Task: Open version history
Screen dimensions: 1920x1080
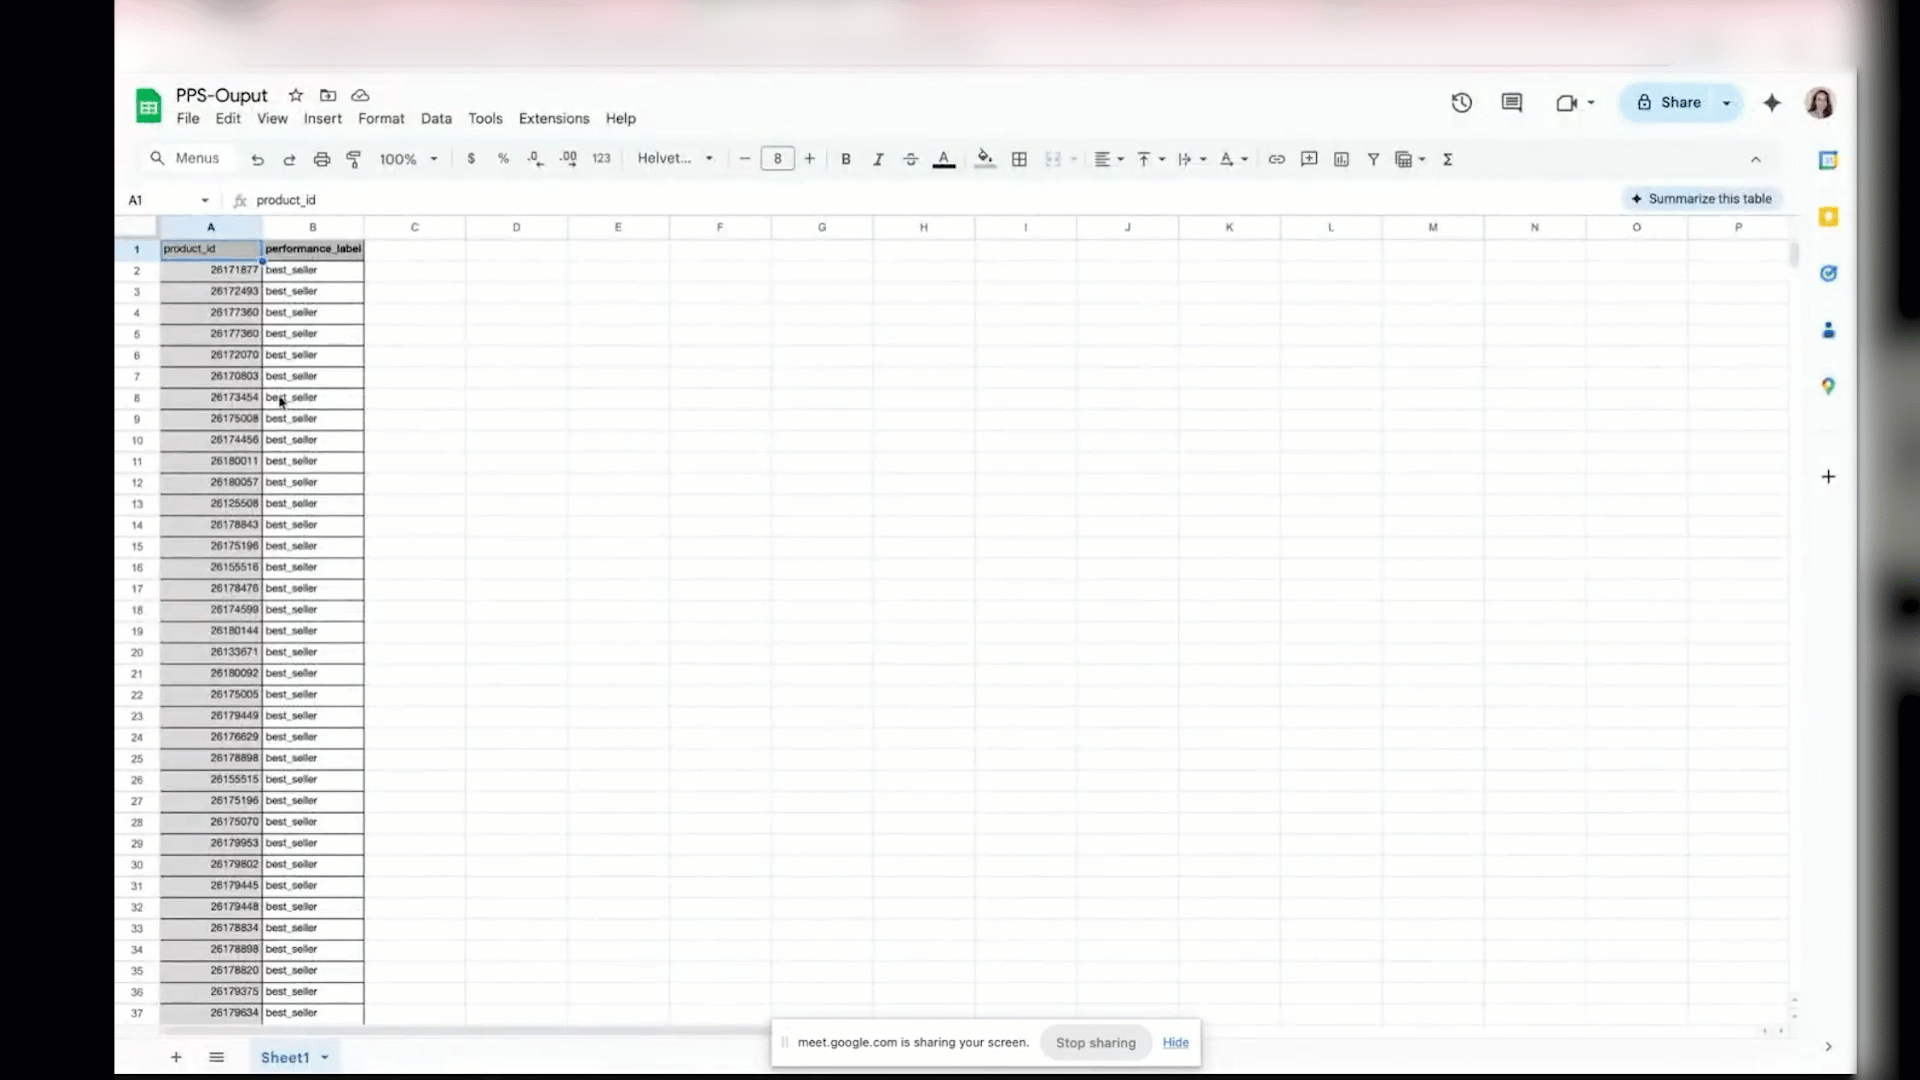Action: 1461,103
